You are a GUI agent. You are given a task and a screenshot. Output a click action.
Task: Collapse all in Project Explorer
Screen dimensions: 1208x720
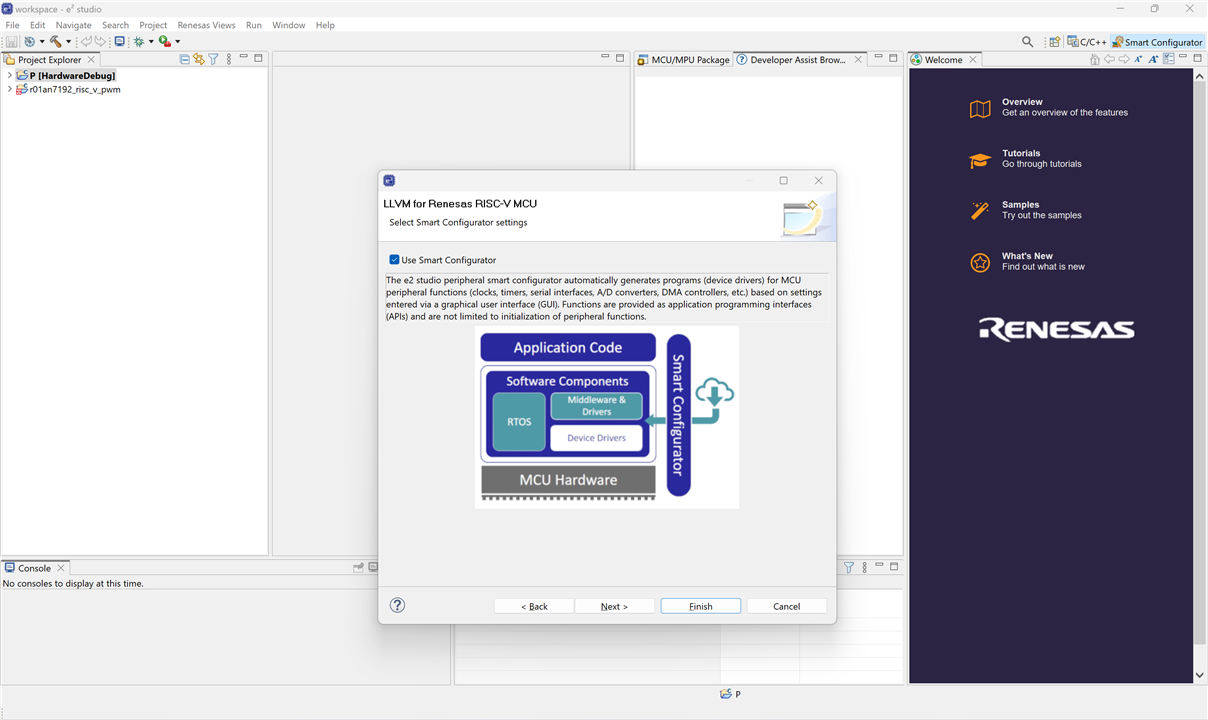pyautogui.click(x=184, y=59)
